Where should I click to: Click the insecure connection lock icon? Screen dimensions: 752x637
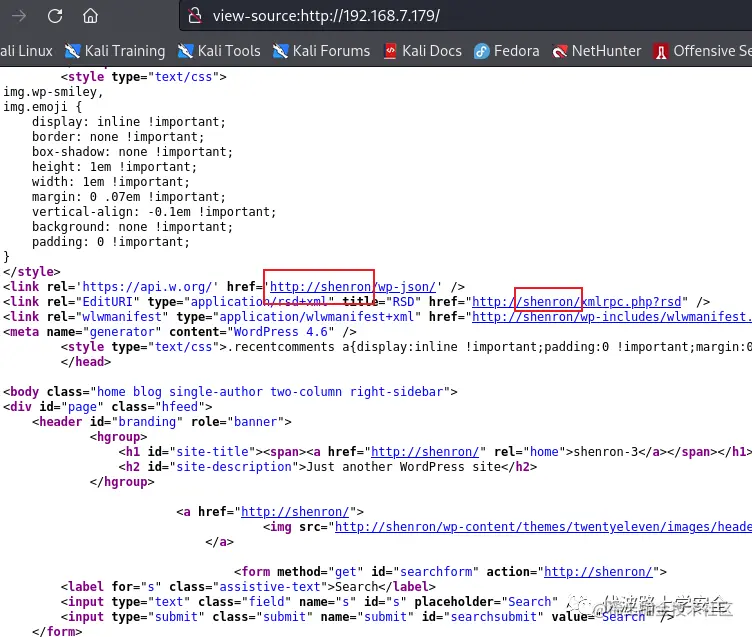[x=195, y=16]
